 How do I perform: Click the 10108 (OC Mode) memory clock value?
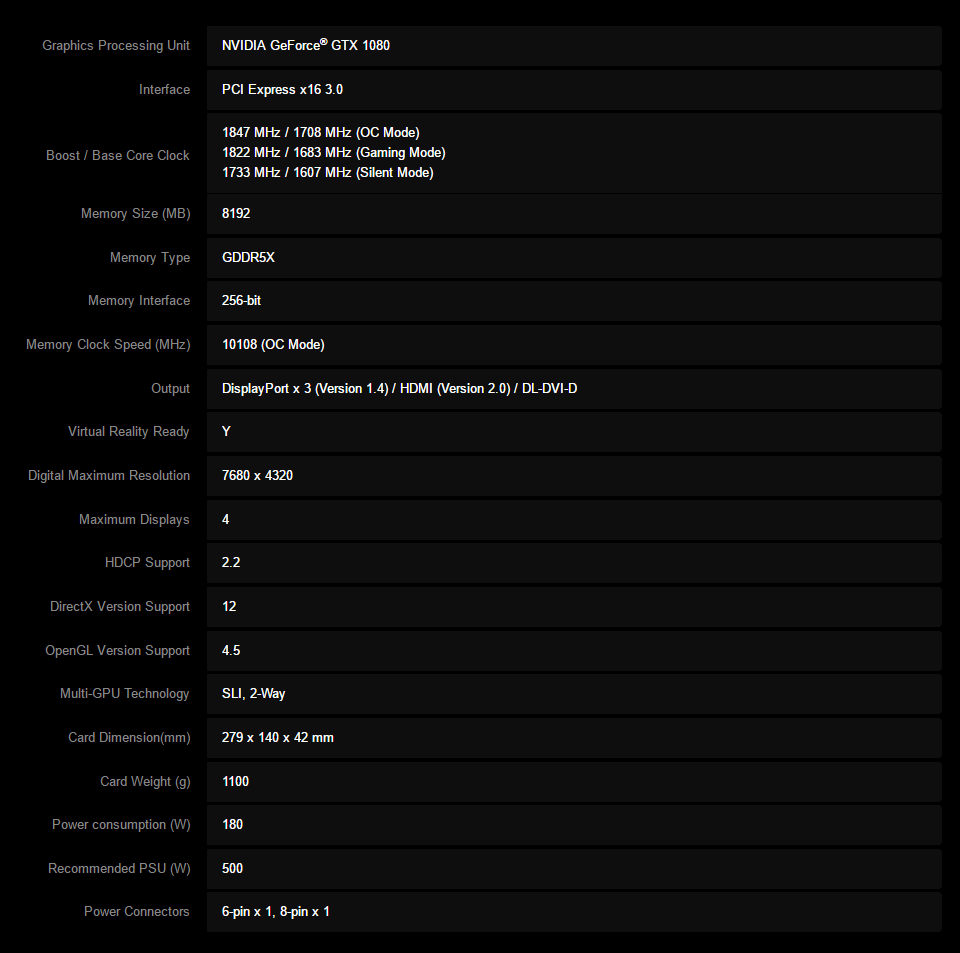pos(273,345)
